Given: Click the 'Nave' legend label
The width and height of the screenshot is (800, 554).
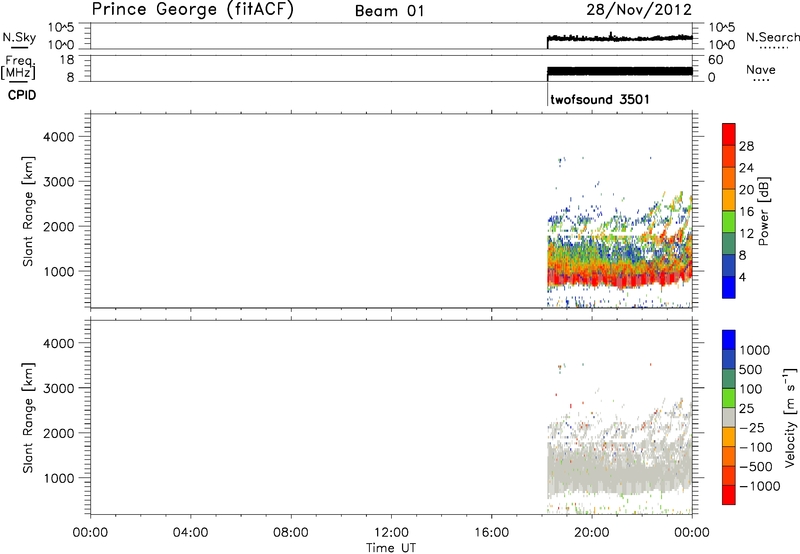Looking at the screenshot, I should pyautogui.click(x=761, y=69).
